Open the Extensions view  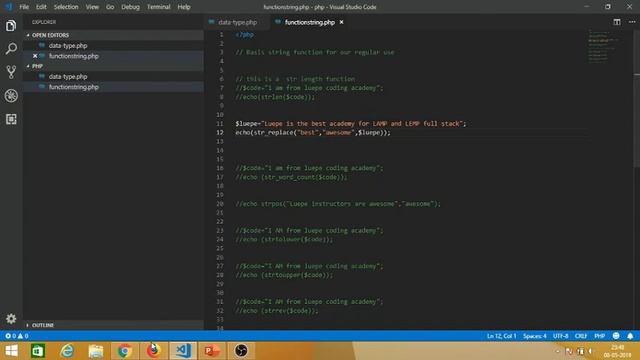click(x=11, y=119)
